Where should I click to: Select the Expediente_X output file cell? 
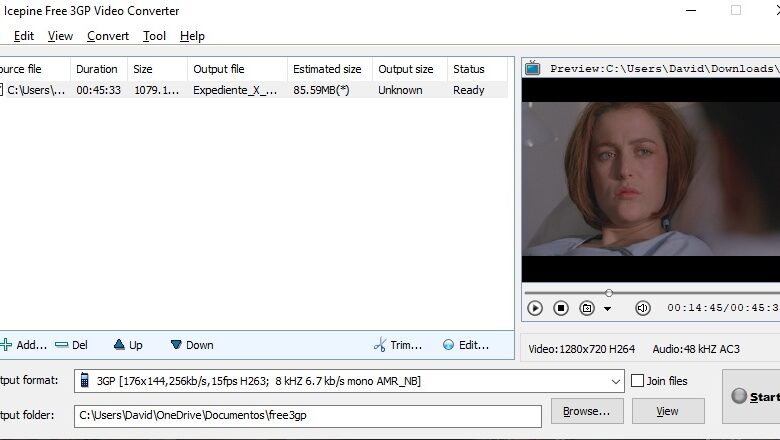tap(235, 90)
